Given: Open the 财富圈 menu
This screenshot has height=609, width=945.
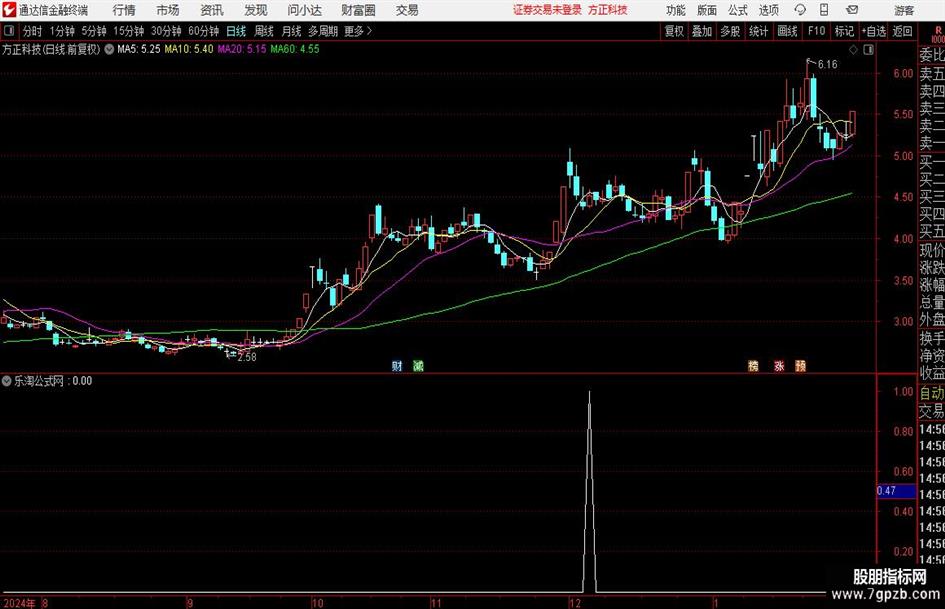Looking at the screenshot, I should 358,10.
